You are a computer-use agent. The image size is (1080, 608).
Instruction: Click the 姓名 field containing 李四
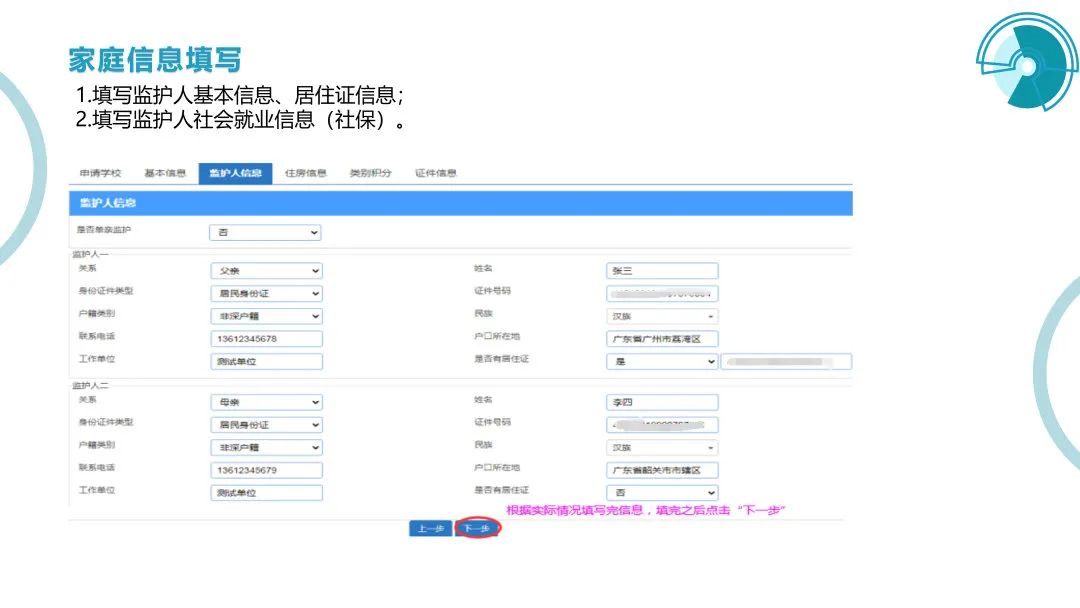tap(662, 402)
